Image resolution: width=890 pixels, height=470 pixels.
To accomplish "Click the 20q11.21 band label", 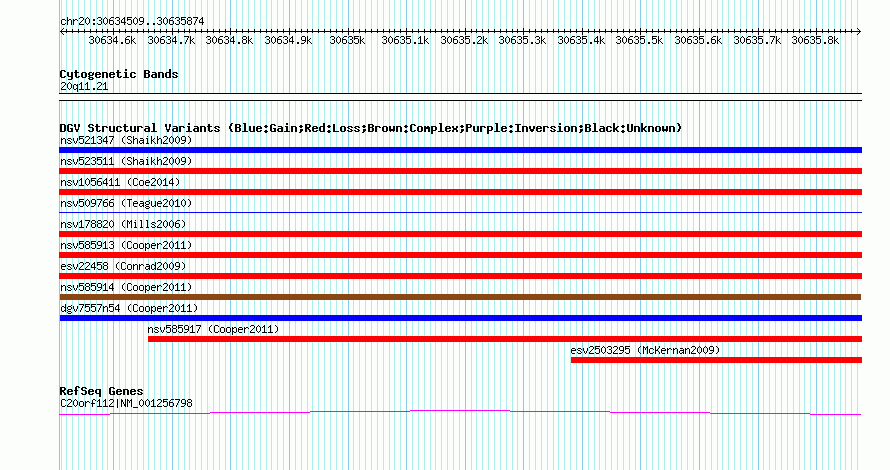I will pyautogui.click(x=84, y=86).
